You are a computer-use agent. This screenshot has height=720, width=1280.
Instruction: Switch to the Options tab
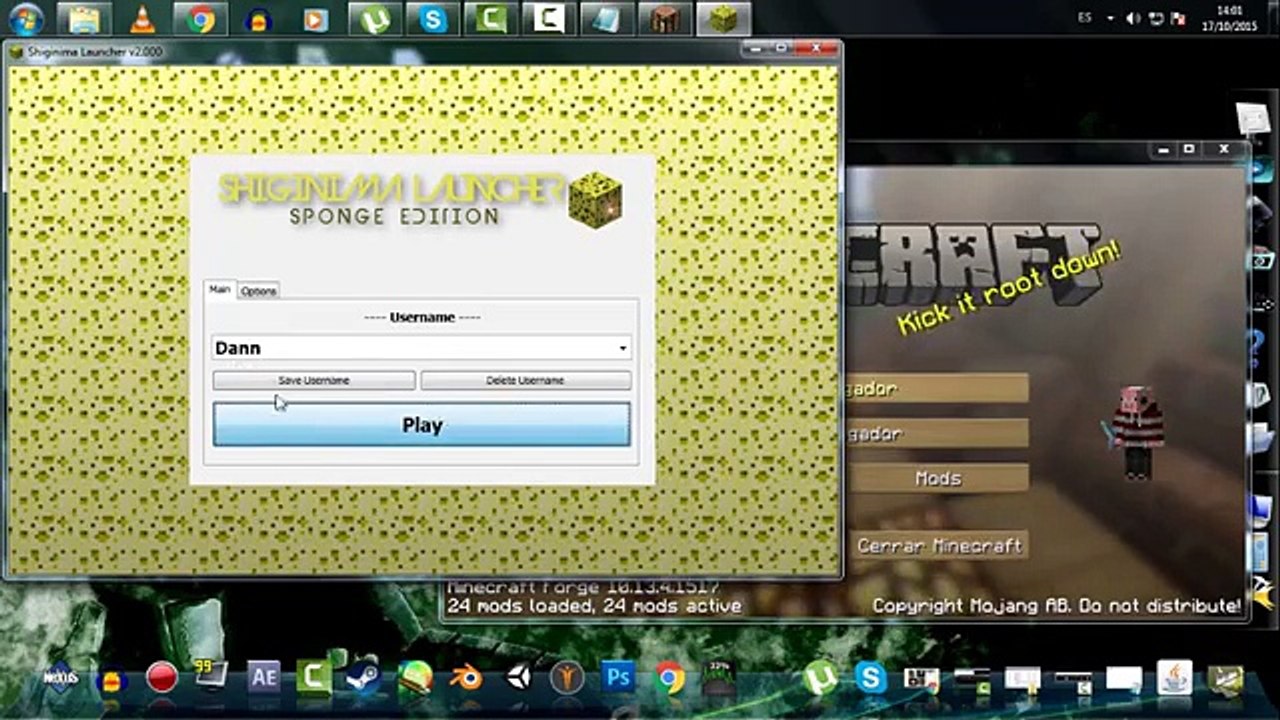pos(258,291)
